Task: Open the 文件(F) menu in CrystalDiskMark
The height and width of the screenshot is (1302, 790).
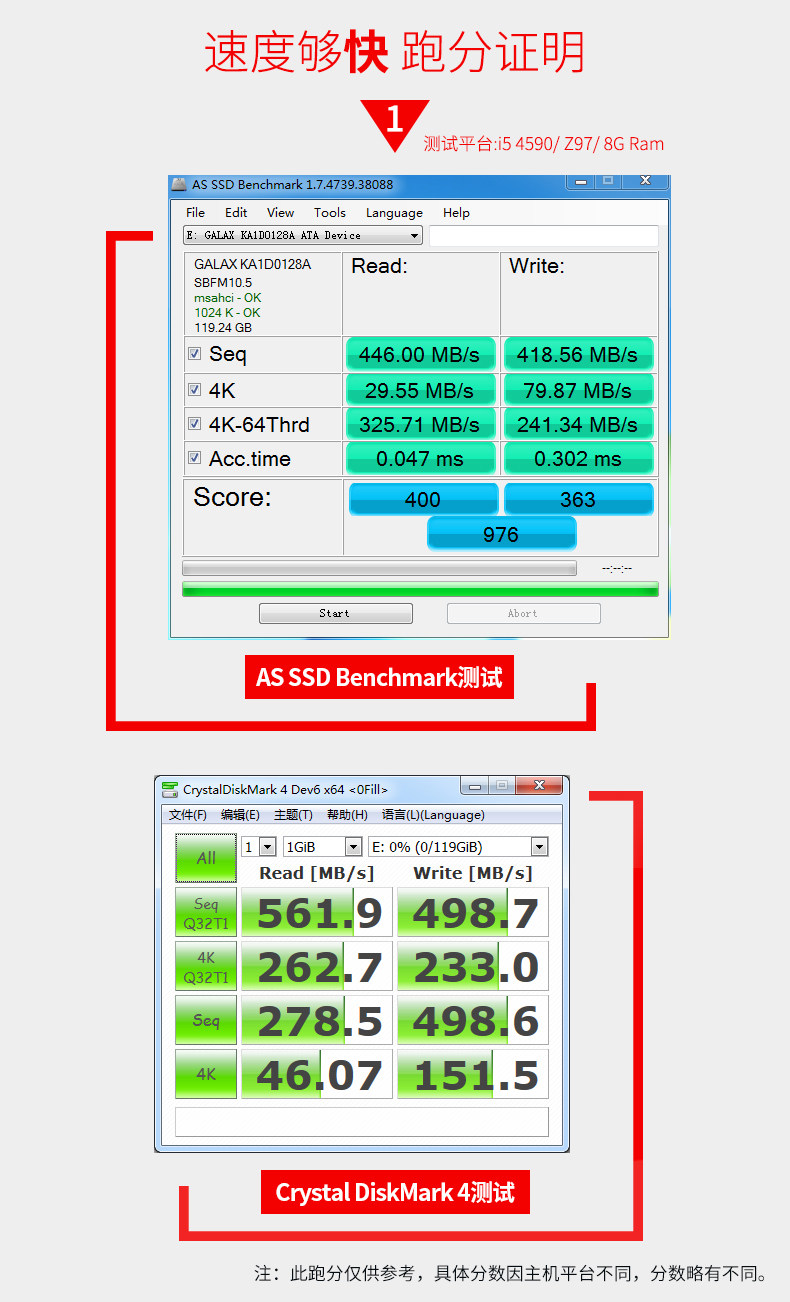Action: click(188, 815)
